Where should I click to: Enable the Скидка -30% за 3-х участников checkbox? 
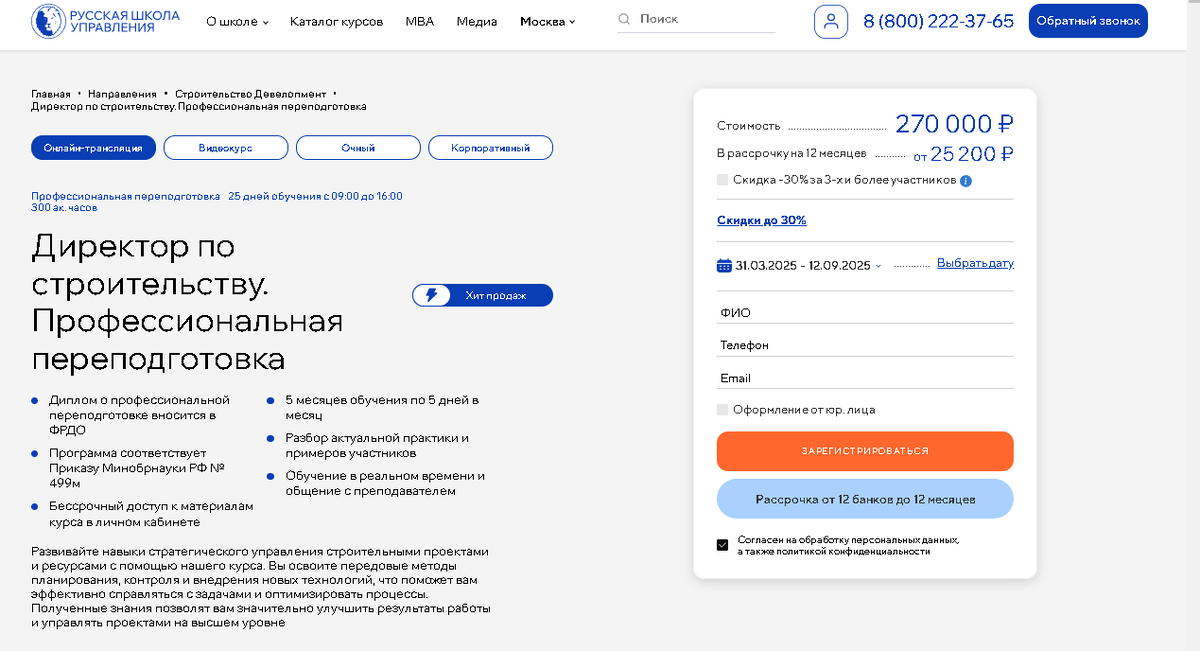[x=723, y=180]
